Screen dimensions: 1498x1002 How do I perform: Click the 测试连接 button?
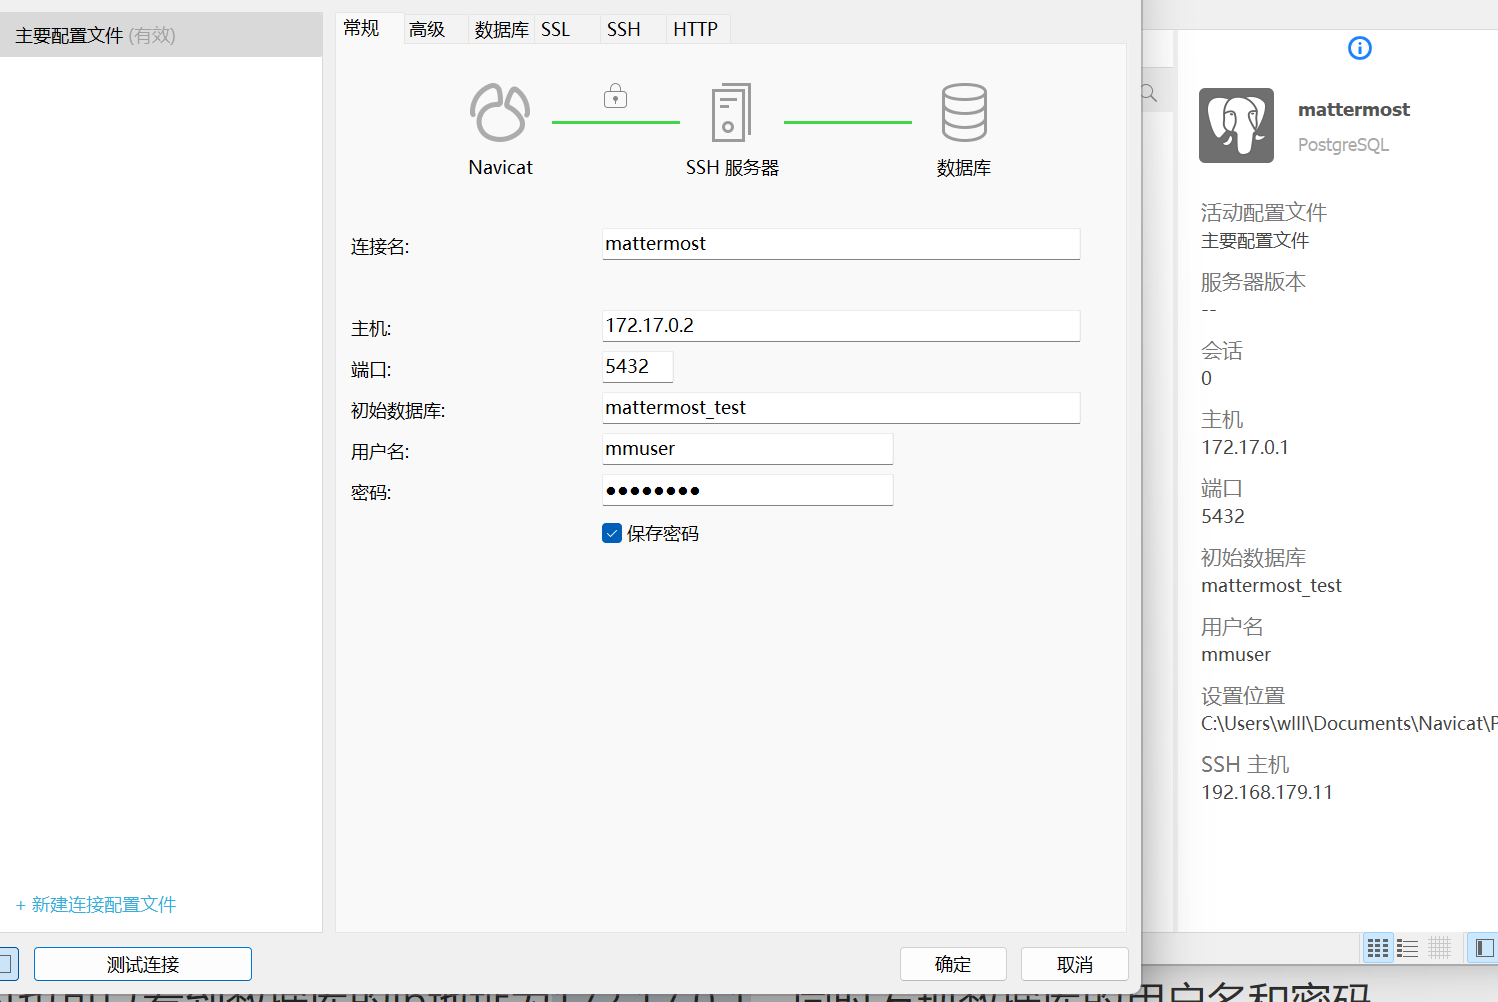pos(142,963)
